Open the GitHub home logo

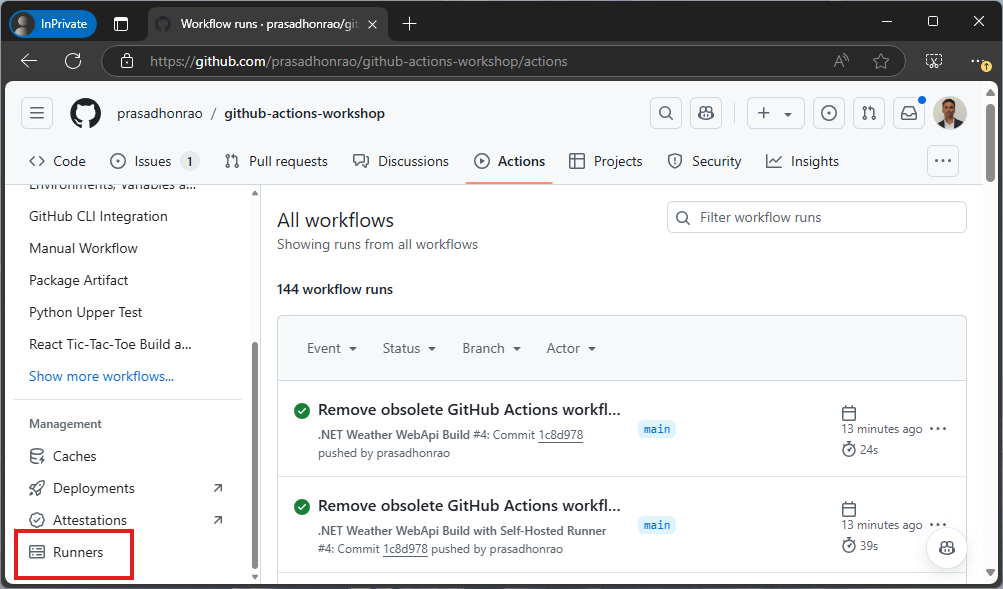click(x=86, y=113)
